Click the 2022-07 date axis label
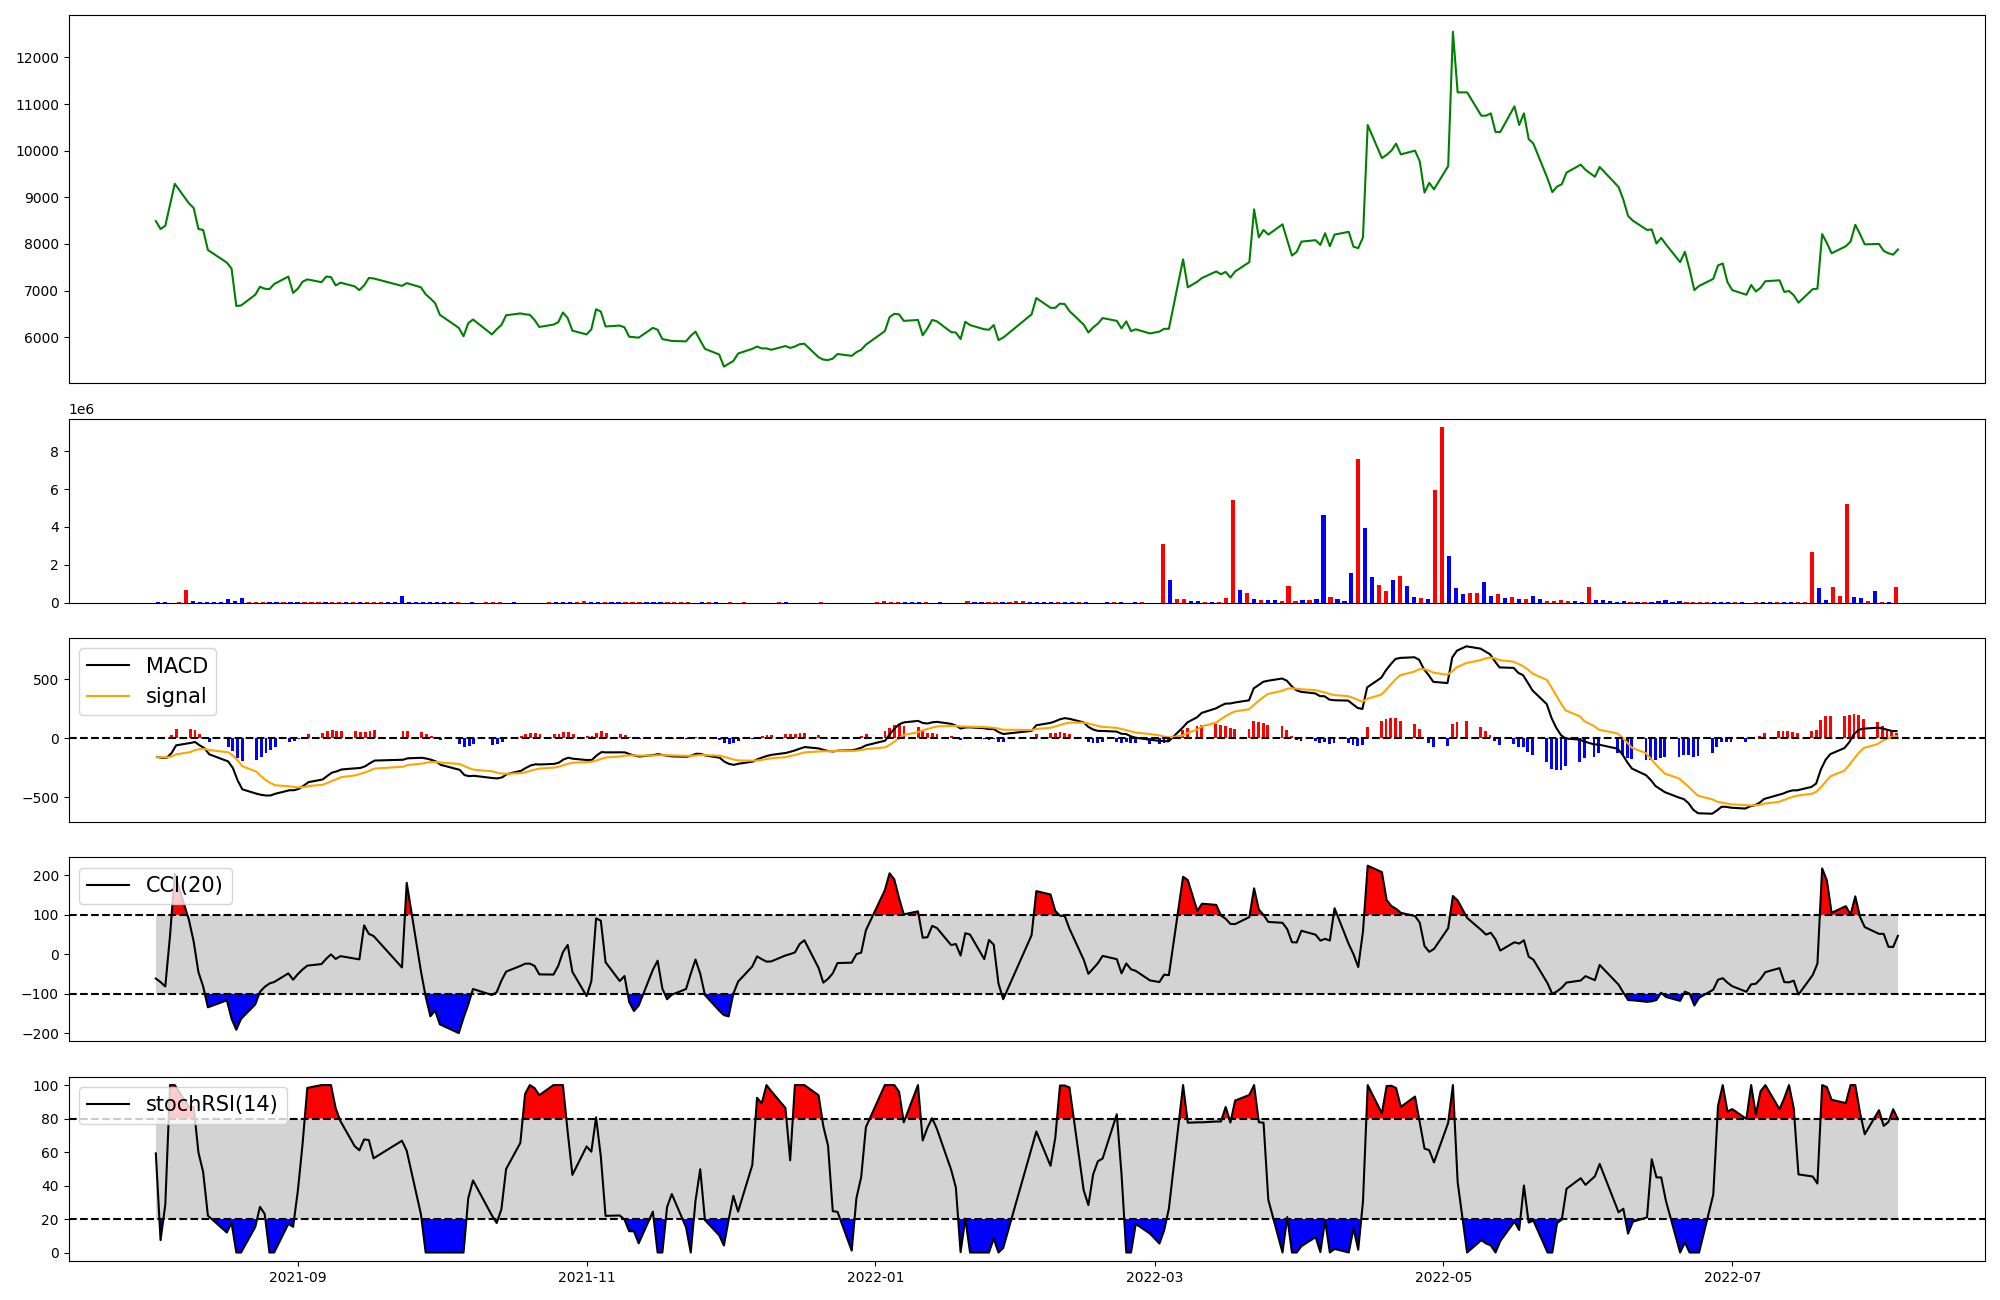This screenshot has height=1300, width=2000. 1732,1277
